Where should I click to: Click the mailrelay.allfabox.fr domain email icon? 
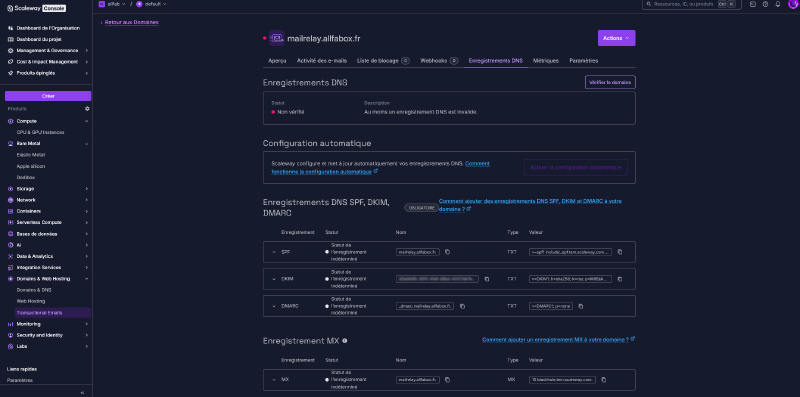tap(277, 38)
